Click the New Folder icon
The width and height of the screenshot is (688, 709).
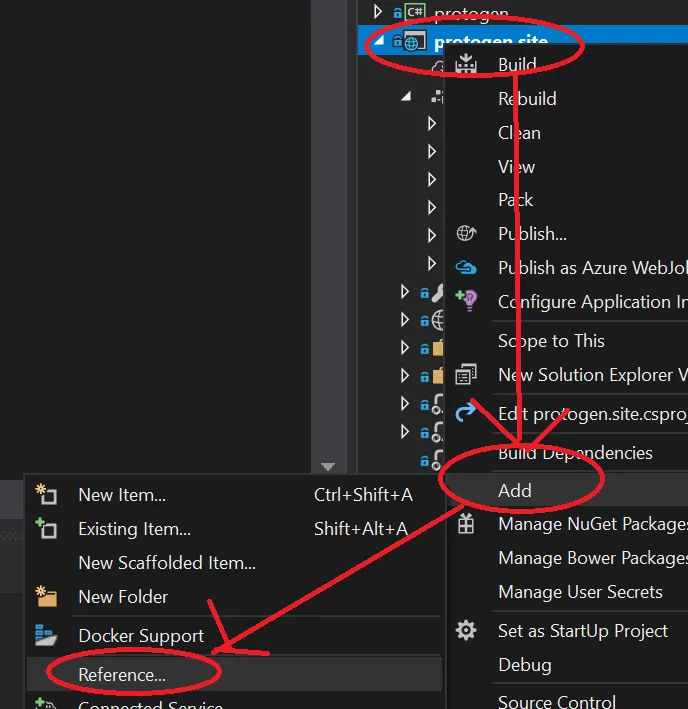pos(46,596)
